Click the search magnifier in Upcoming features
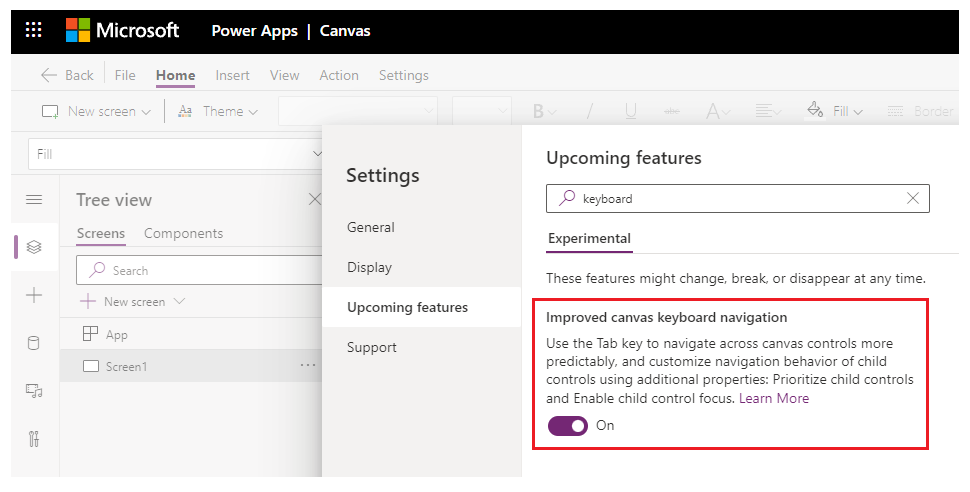The height and width of the screenshot is (492, 970). (567, 198)
